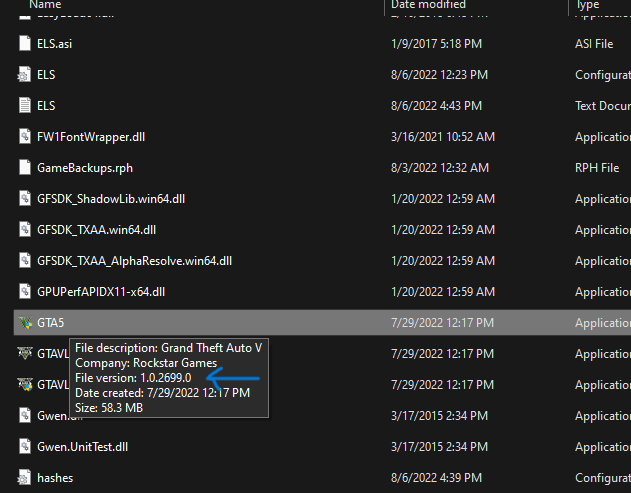Click the GTAVL icon dated 7/29/2022 above Gwen
The height and width of the screenshot is (493, 631).
(25, 384)
